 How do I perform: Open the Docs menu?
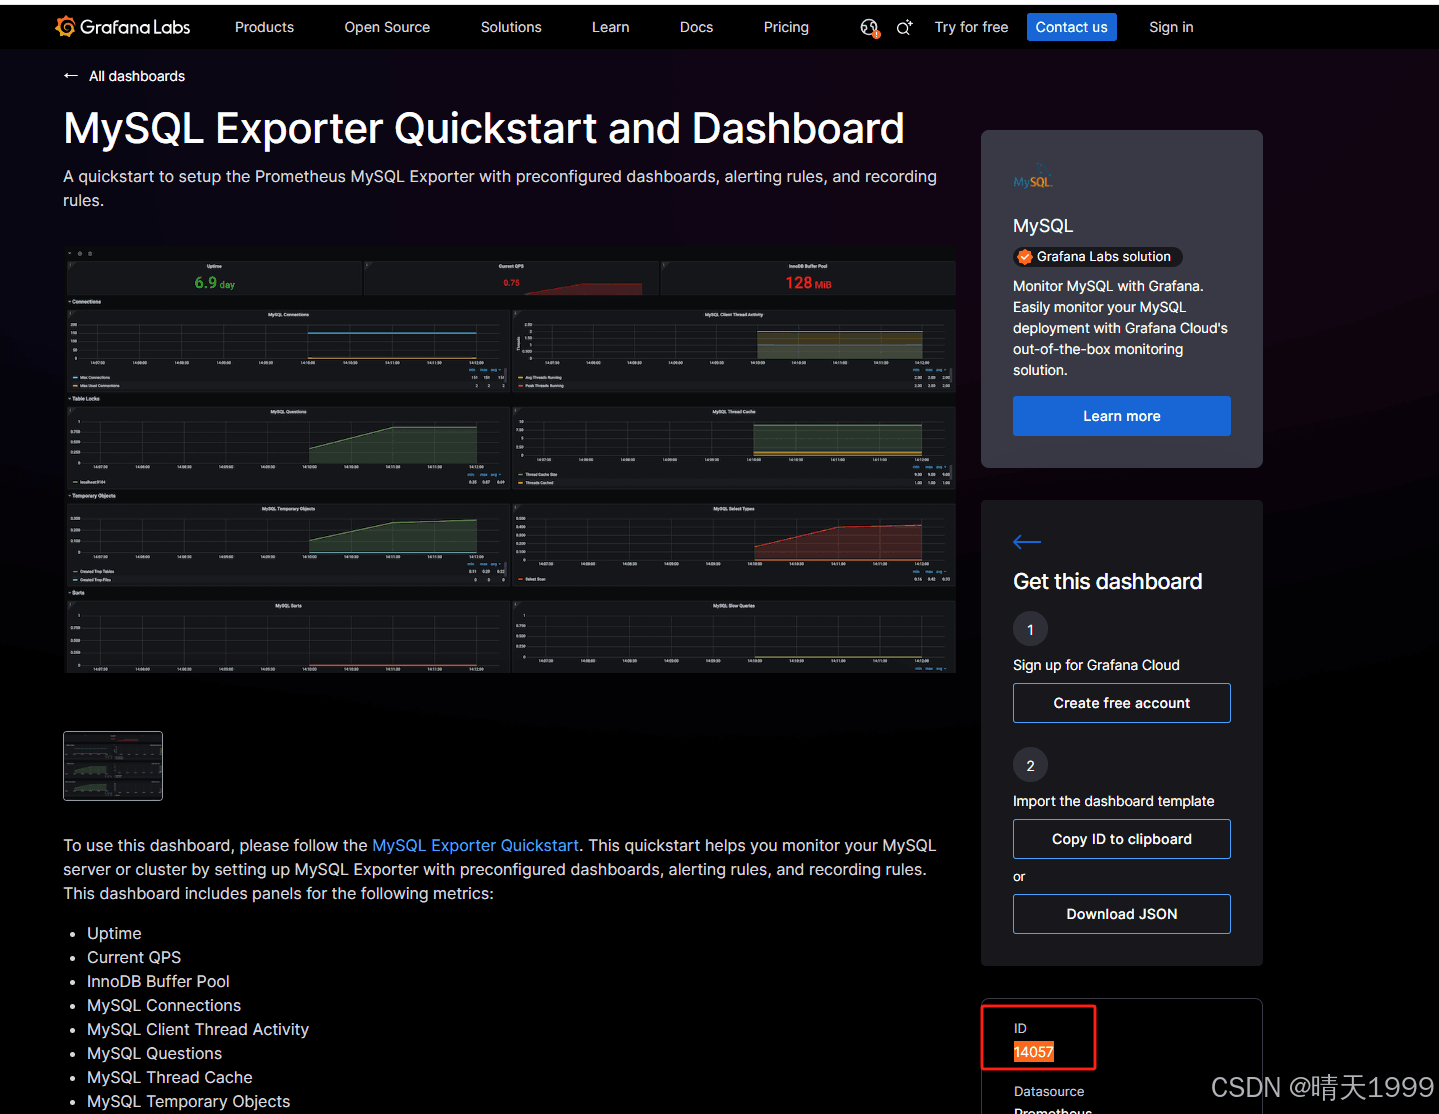point(696,27)
